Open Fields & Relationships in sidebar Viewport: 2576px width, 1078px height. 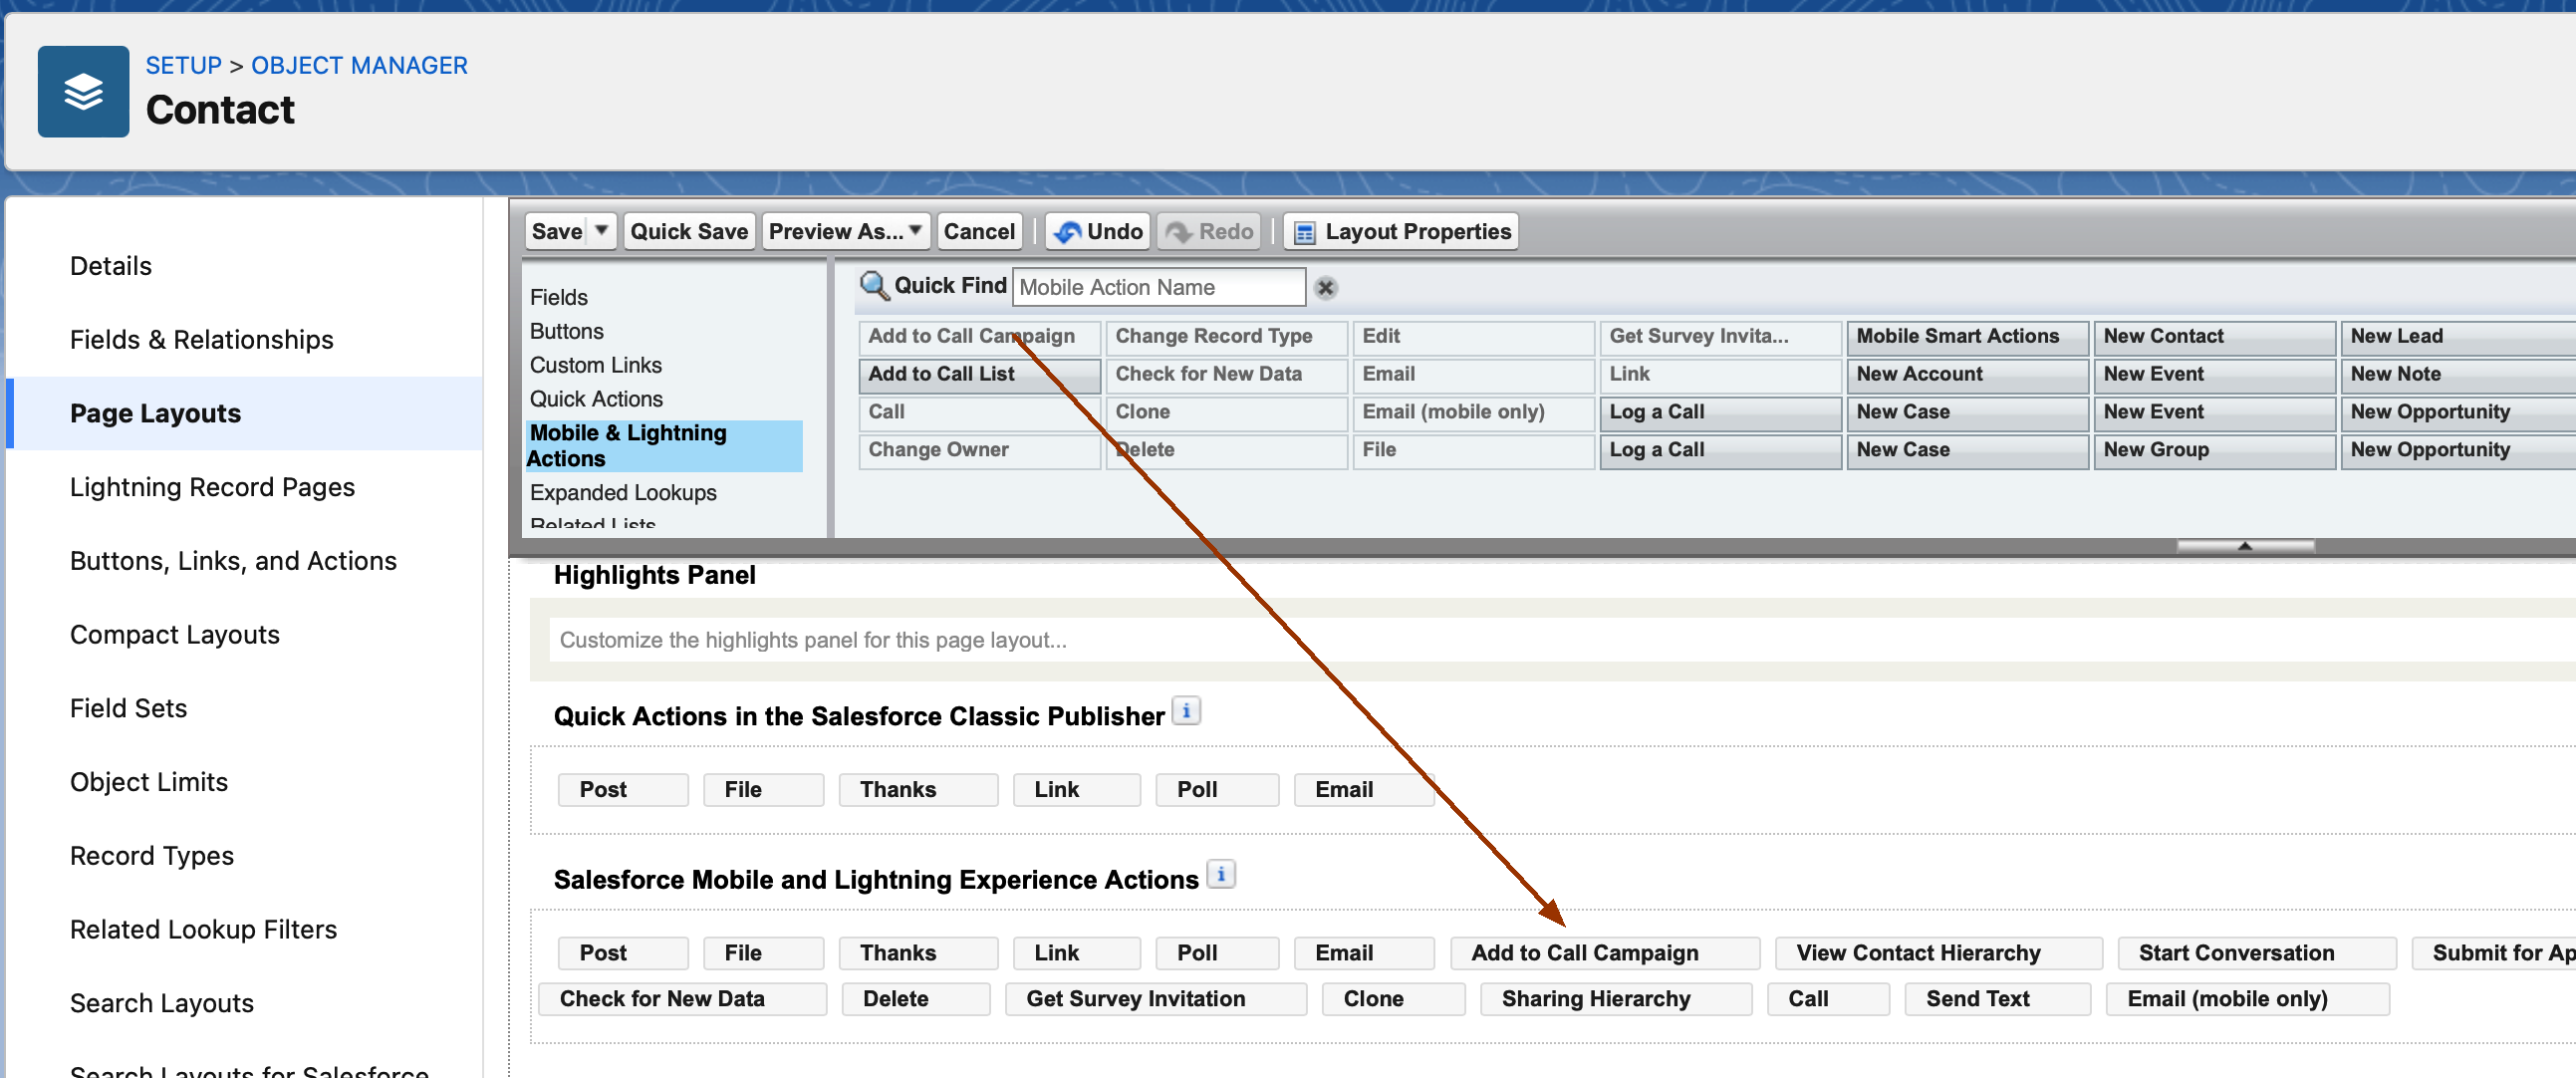tap(202, 340)
